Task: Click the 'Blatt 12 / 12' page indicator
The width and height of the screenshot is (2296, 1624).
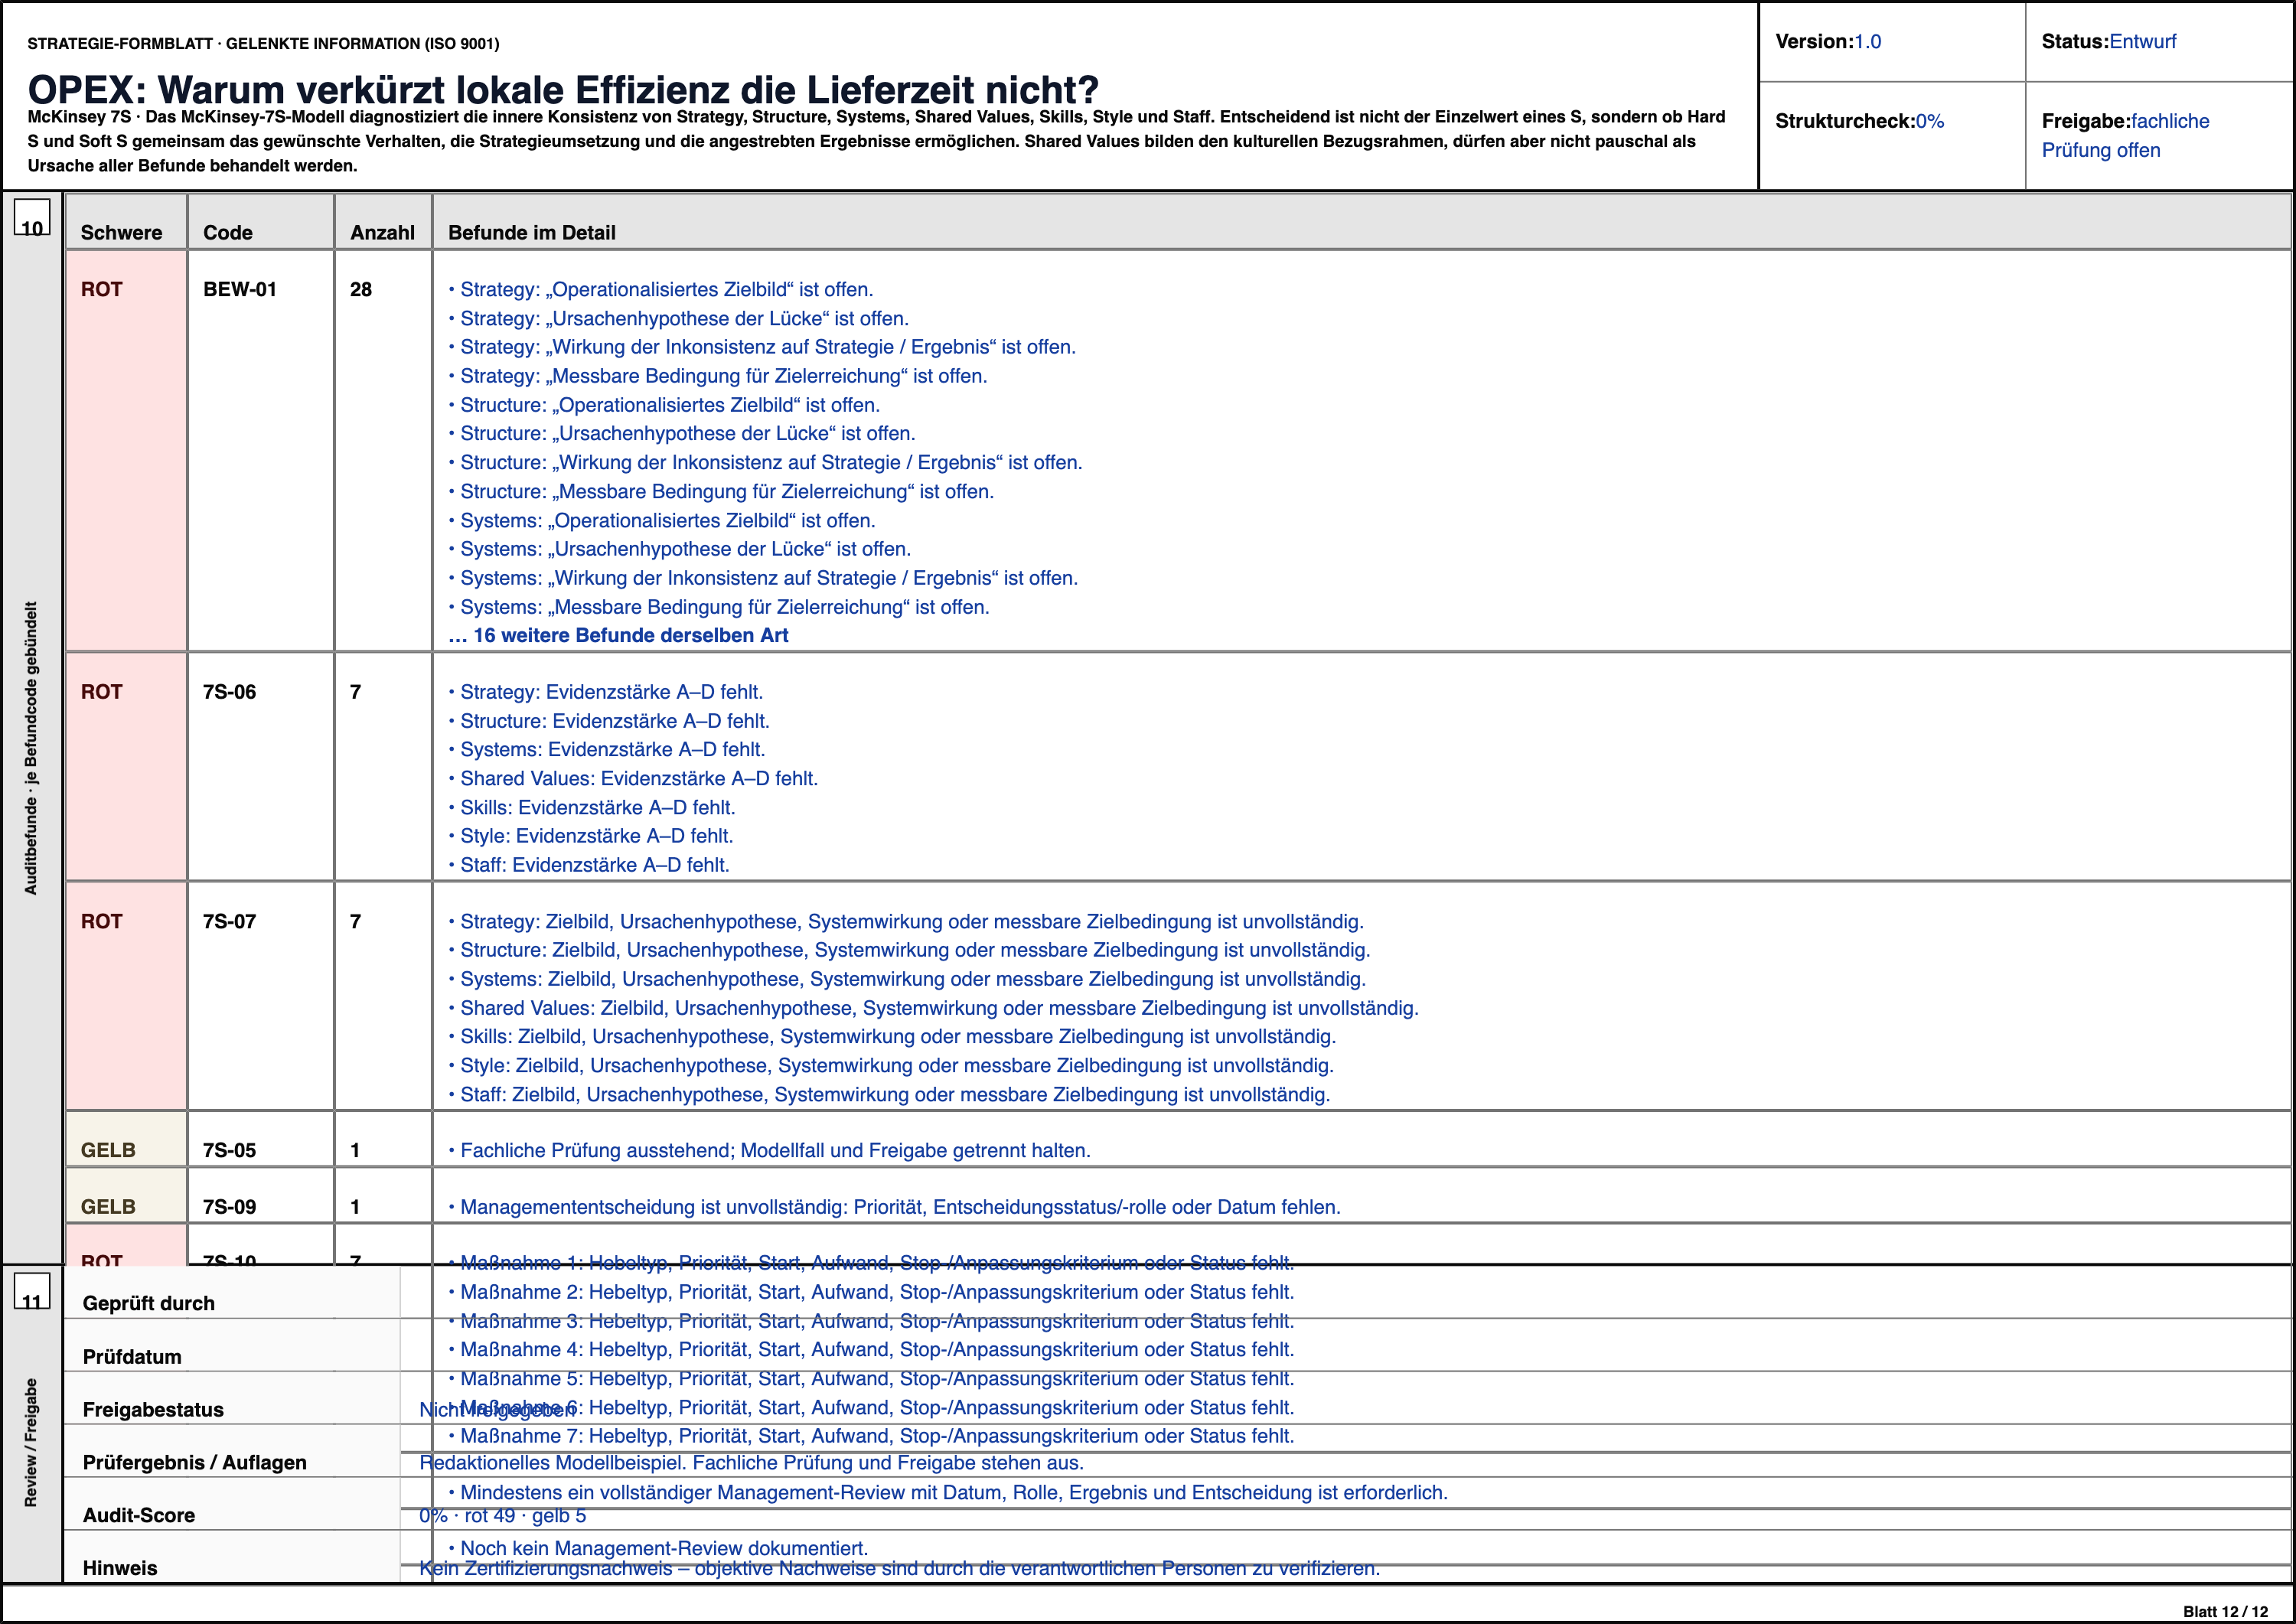Action: pyautogui.click(x=2225, y=1611)
